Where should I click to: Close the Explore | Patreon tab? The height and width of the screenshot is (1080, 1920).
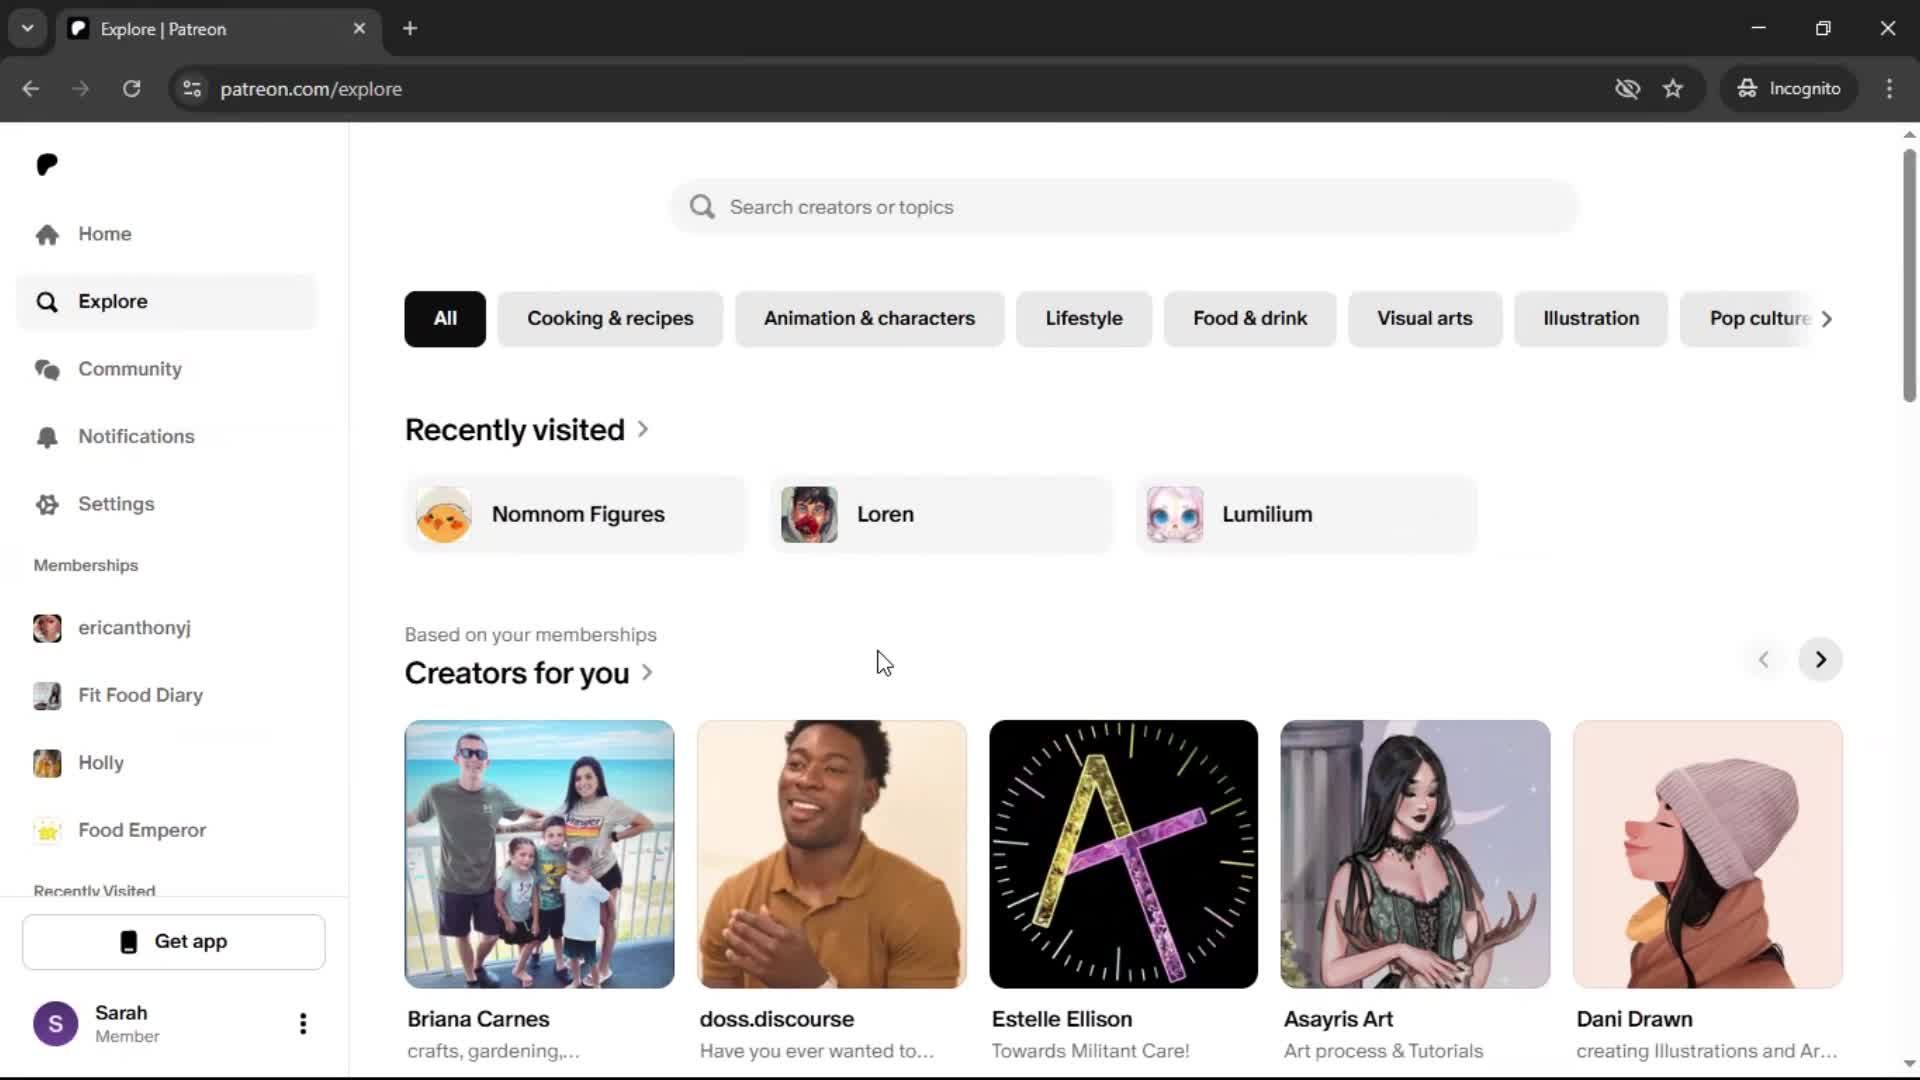tap(359, 29)
